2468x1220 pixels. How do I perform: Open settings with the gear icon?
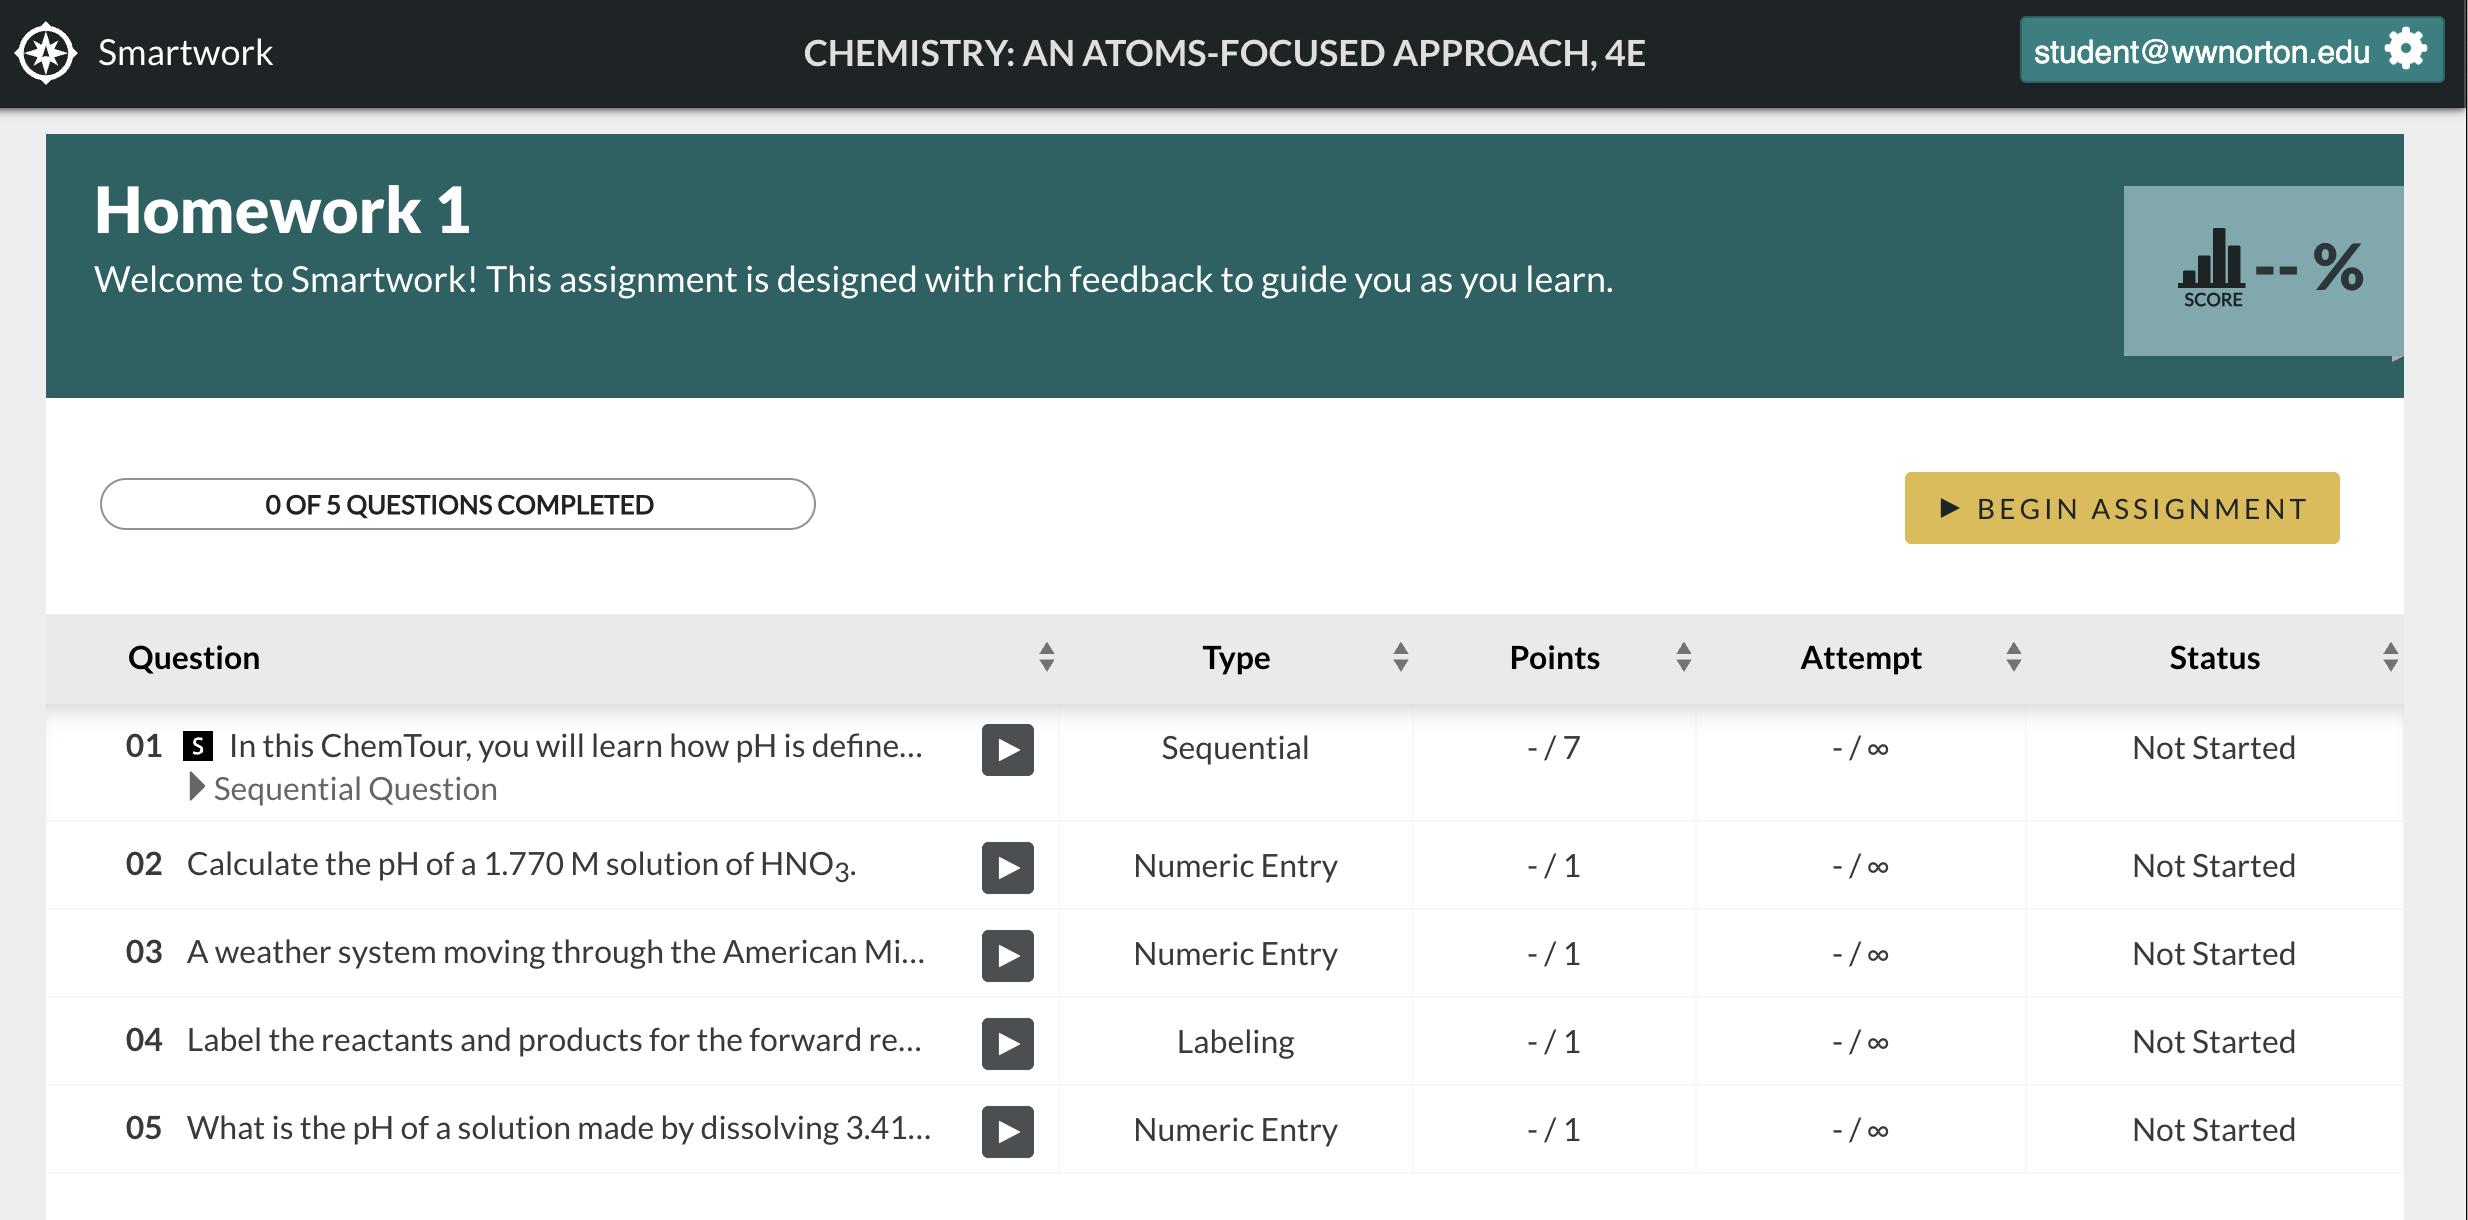coord(2405,49)
